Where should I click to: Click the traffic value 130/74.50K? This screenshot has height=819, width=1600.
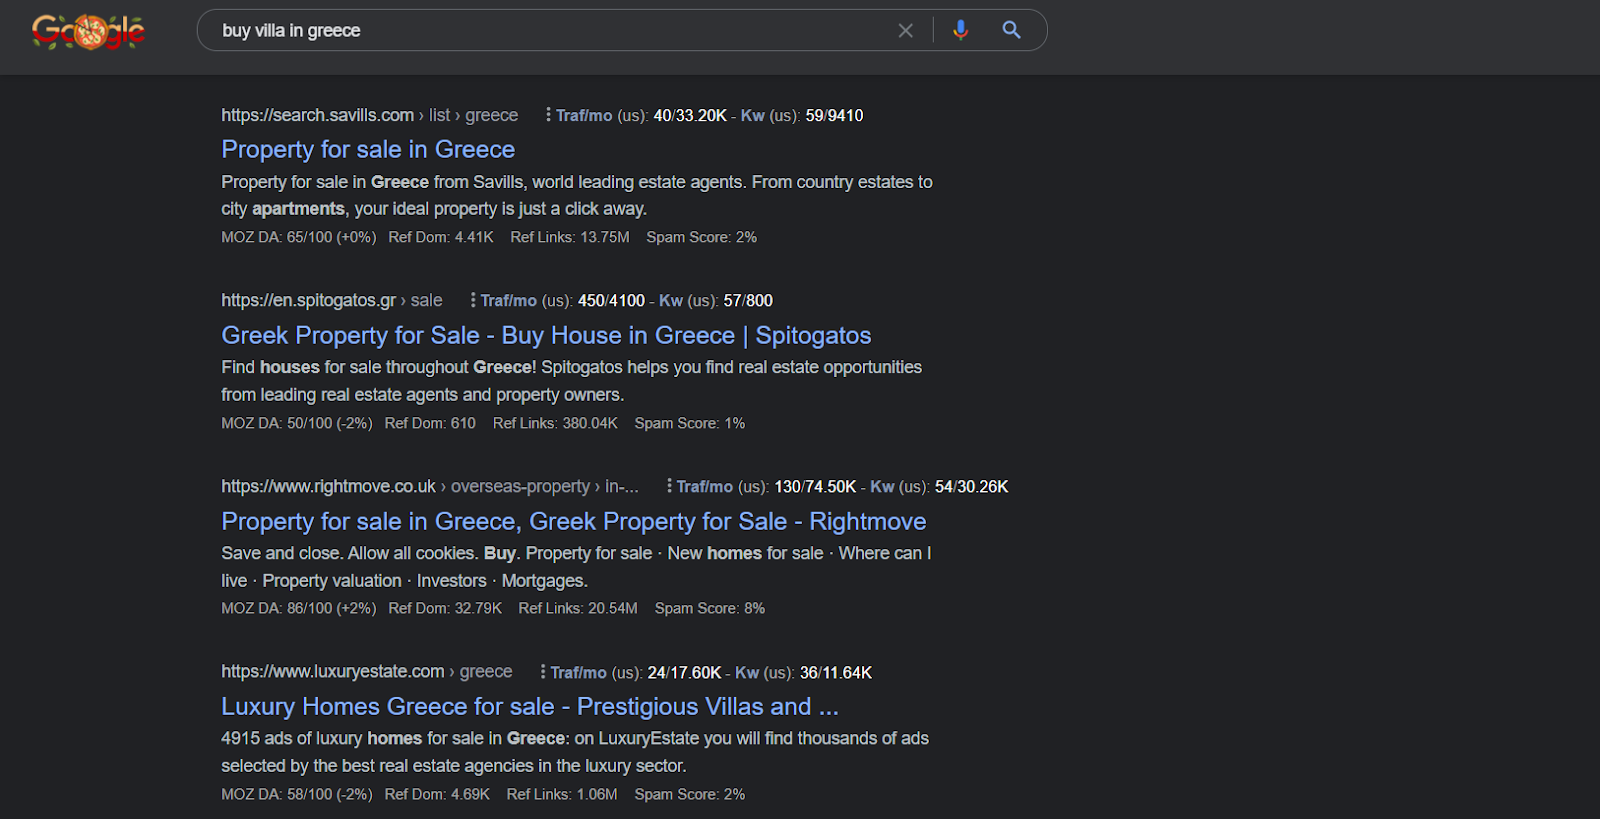(815, 487)
